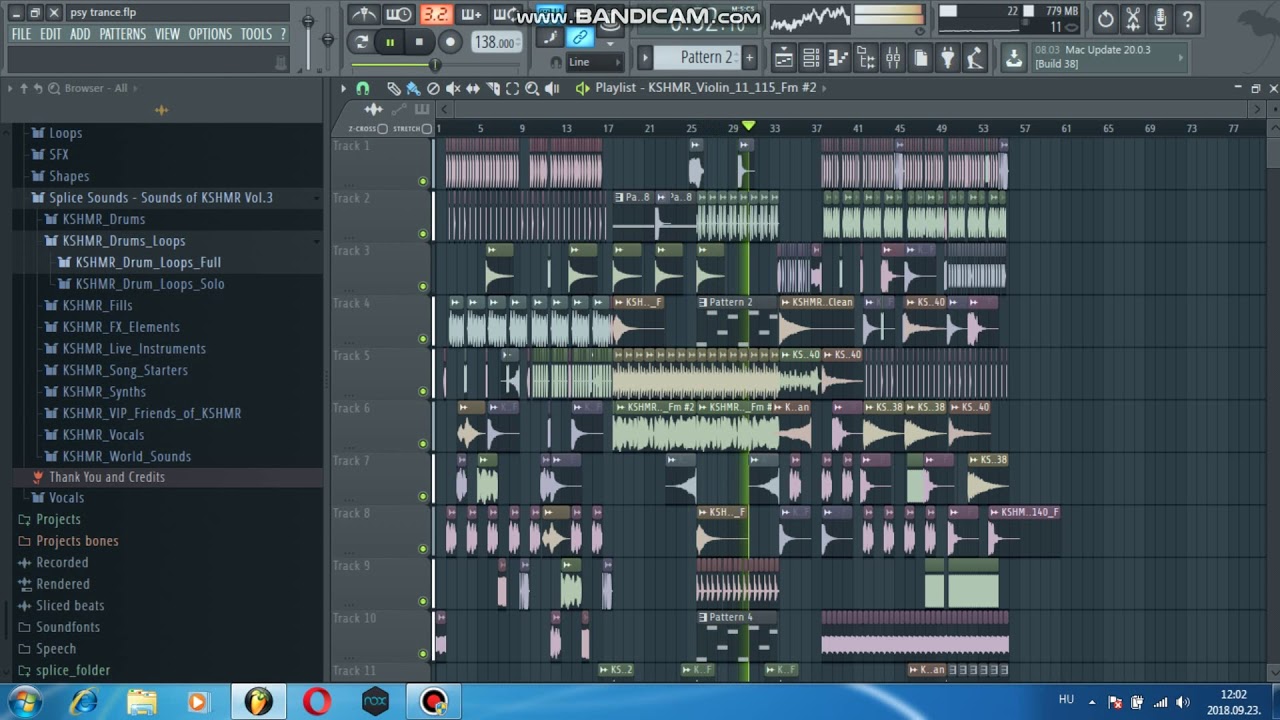This screenshot has height=720, width=1280.
Task: Click the microphone one-click recording icon
Action: pyautogui.click(x=1160, y=18)
